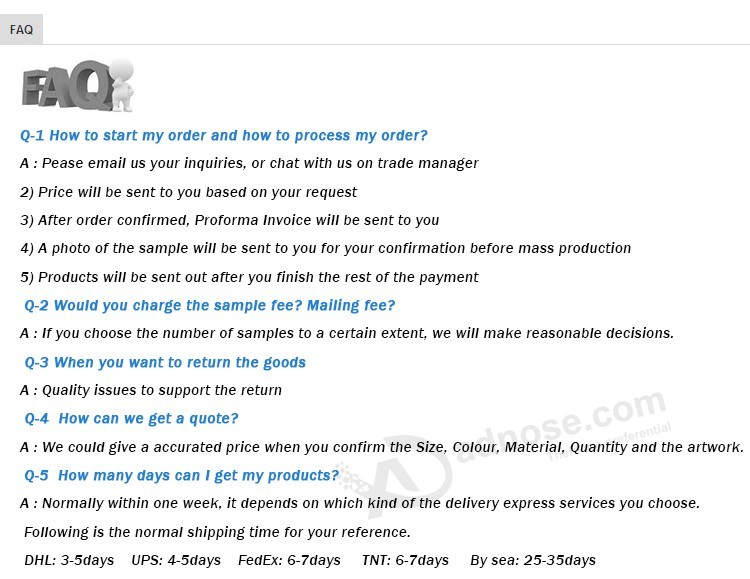
Task: Click the UPS 4-5days shipping text
Action: coord(176,560)
